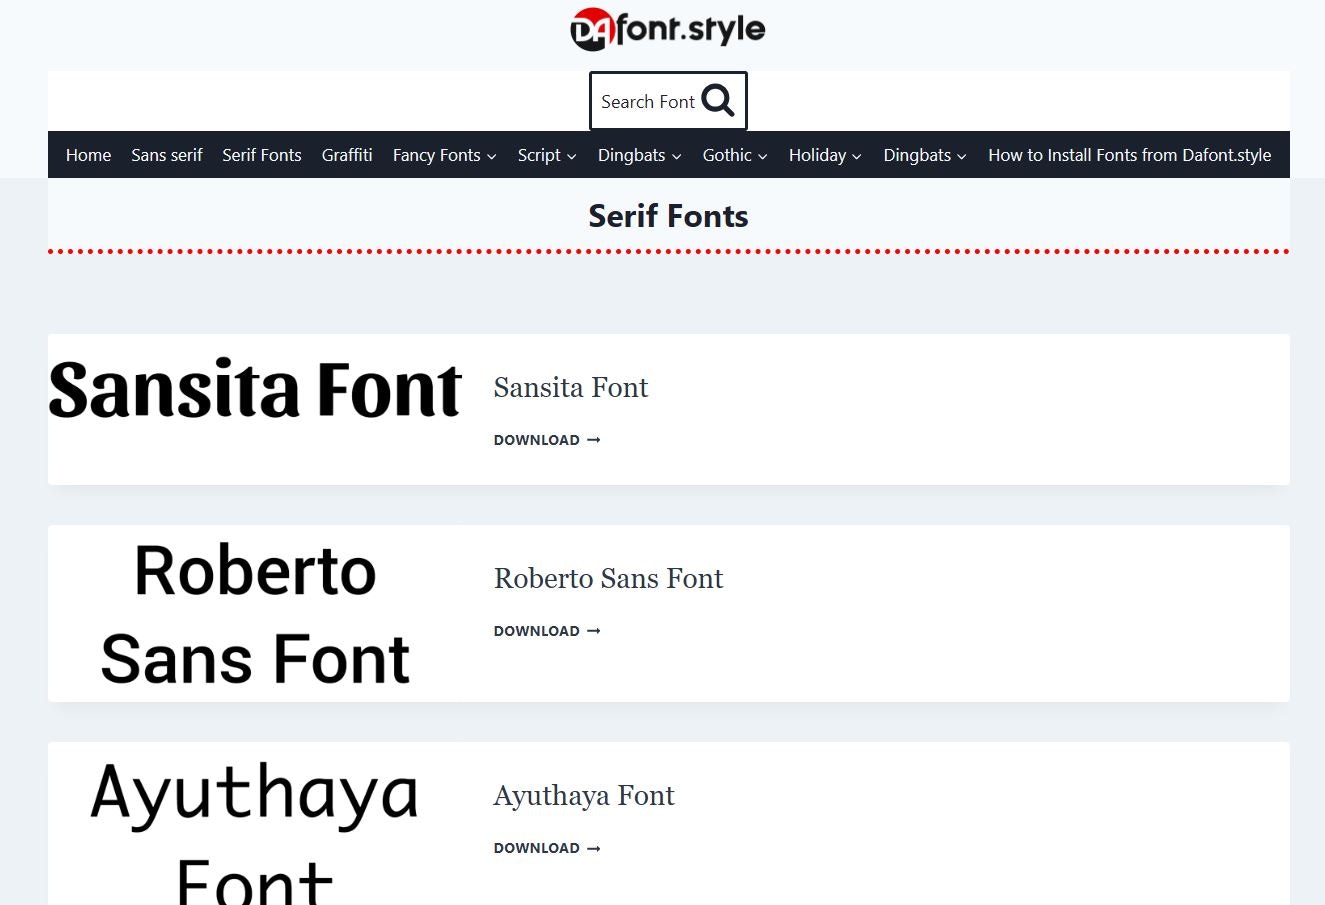This screenshot has height=905, width=1325.
Task: Click the arrow icon next to Sansita DOWNLOAD
Action: [593, 440]
